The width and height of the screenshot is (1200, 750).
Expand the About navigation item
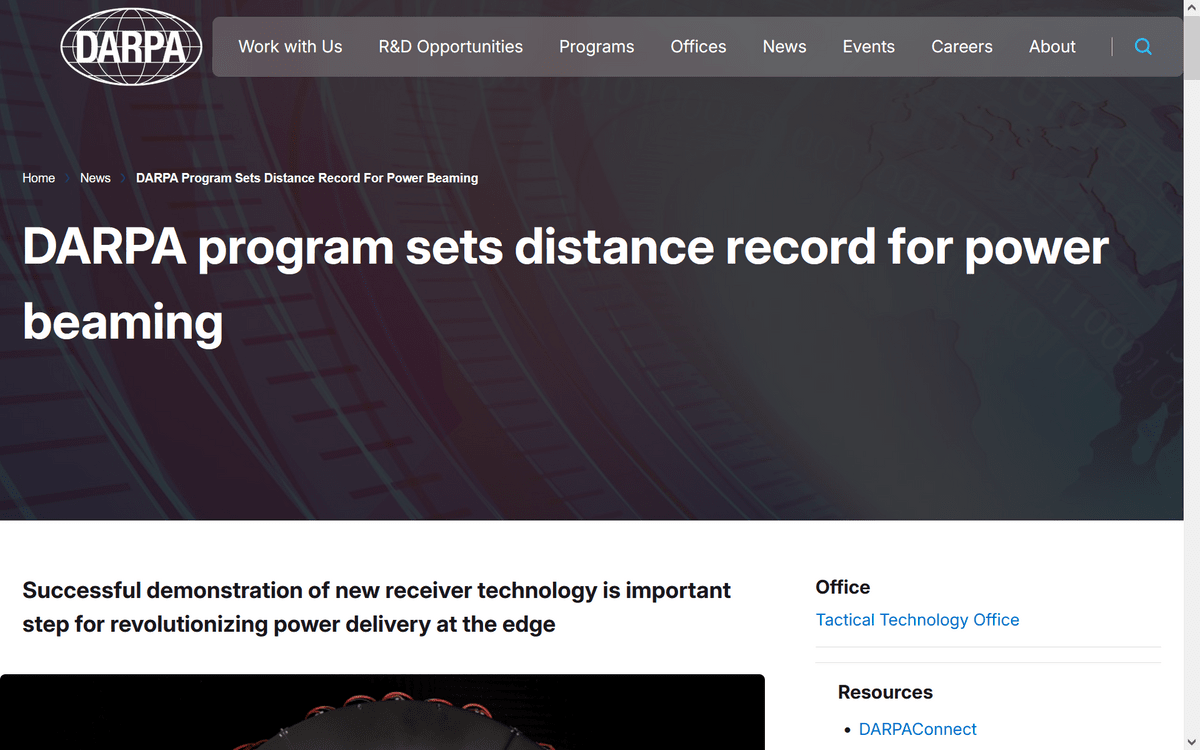click(1052, 47)
